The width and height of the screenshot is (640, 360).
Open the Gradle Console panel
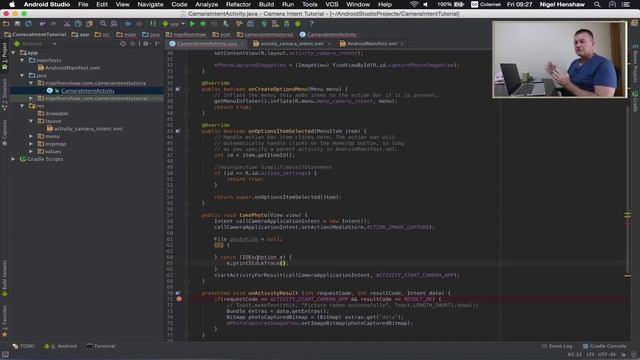click(x=604, y=346)
